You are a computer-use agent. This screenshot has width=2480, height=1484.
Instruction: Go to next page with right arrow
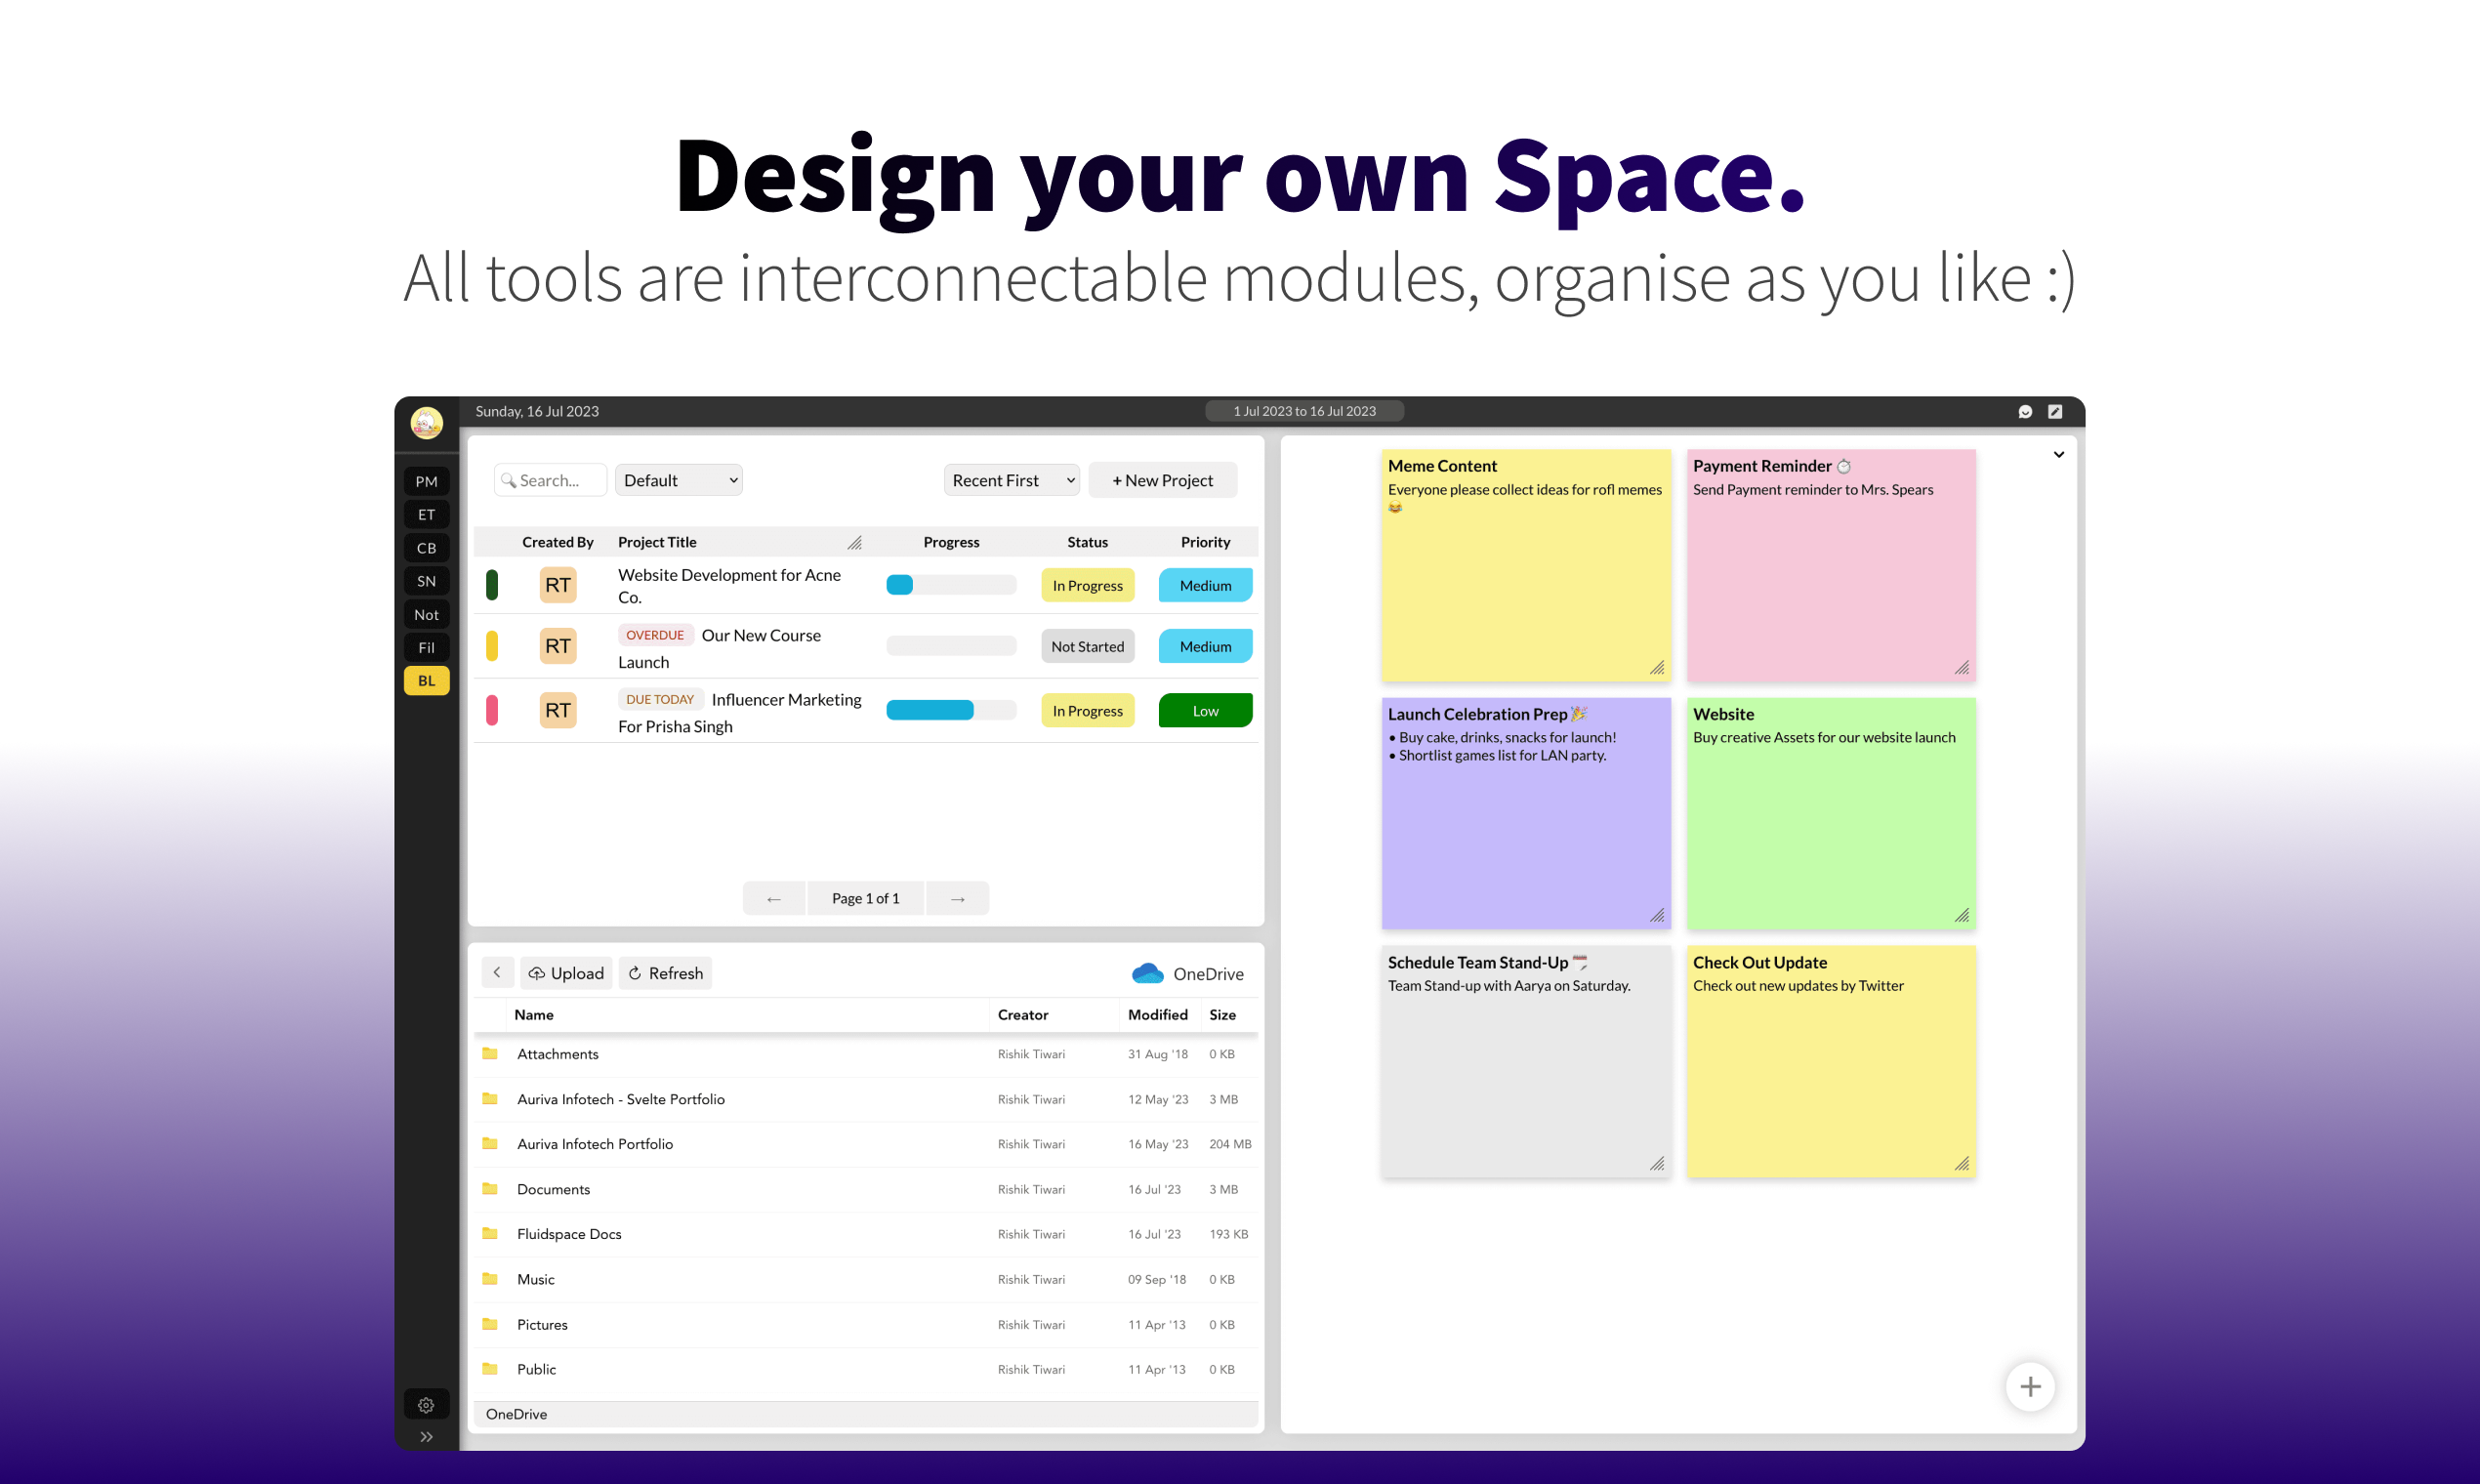pyautogui.click(x=958, y=898)
